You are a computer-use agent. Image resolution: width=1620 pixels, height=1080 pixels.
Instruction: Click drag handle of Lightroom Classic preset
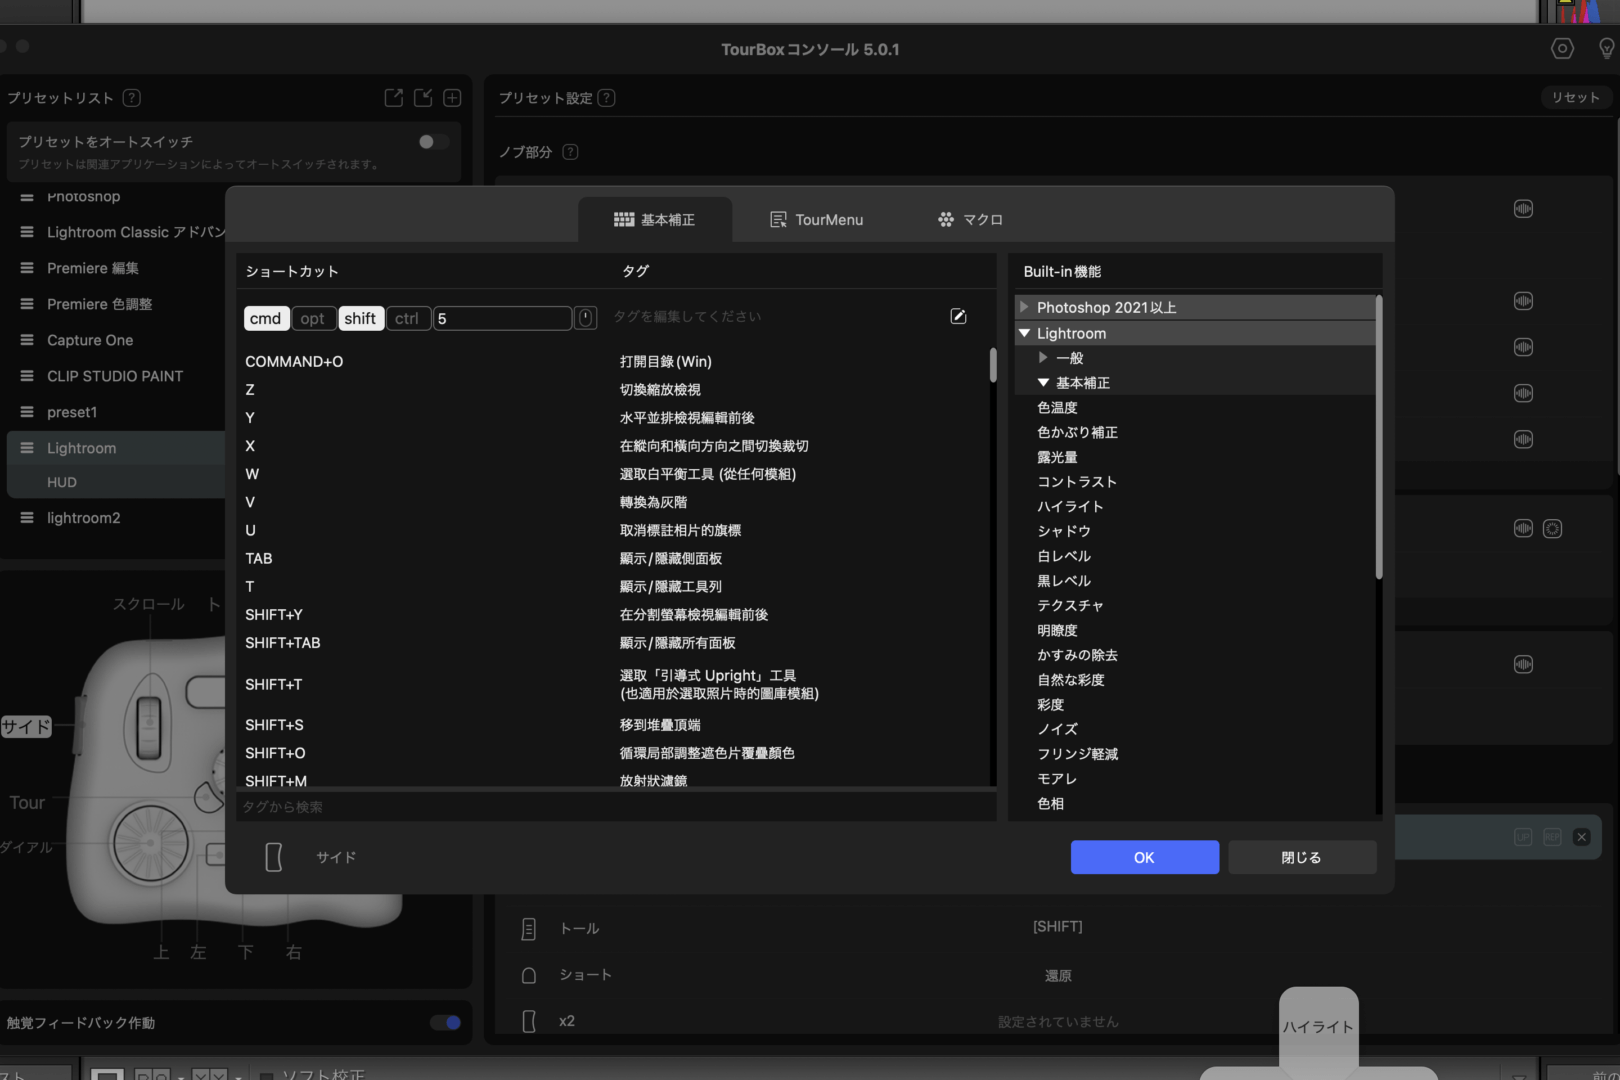click(x=27, y=232)
